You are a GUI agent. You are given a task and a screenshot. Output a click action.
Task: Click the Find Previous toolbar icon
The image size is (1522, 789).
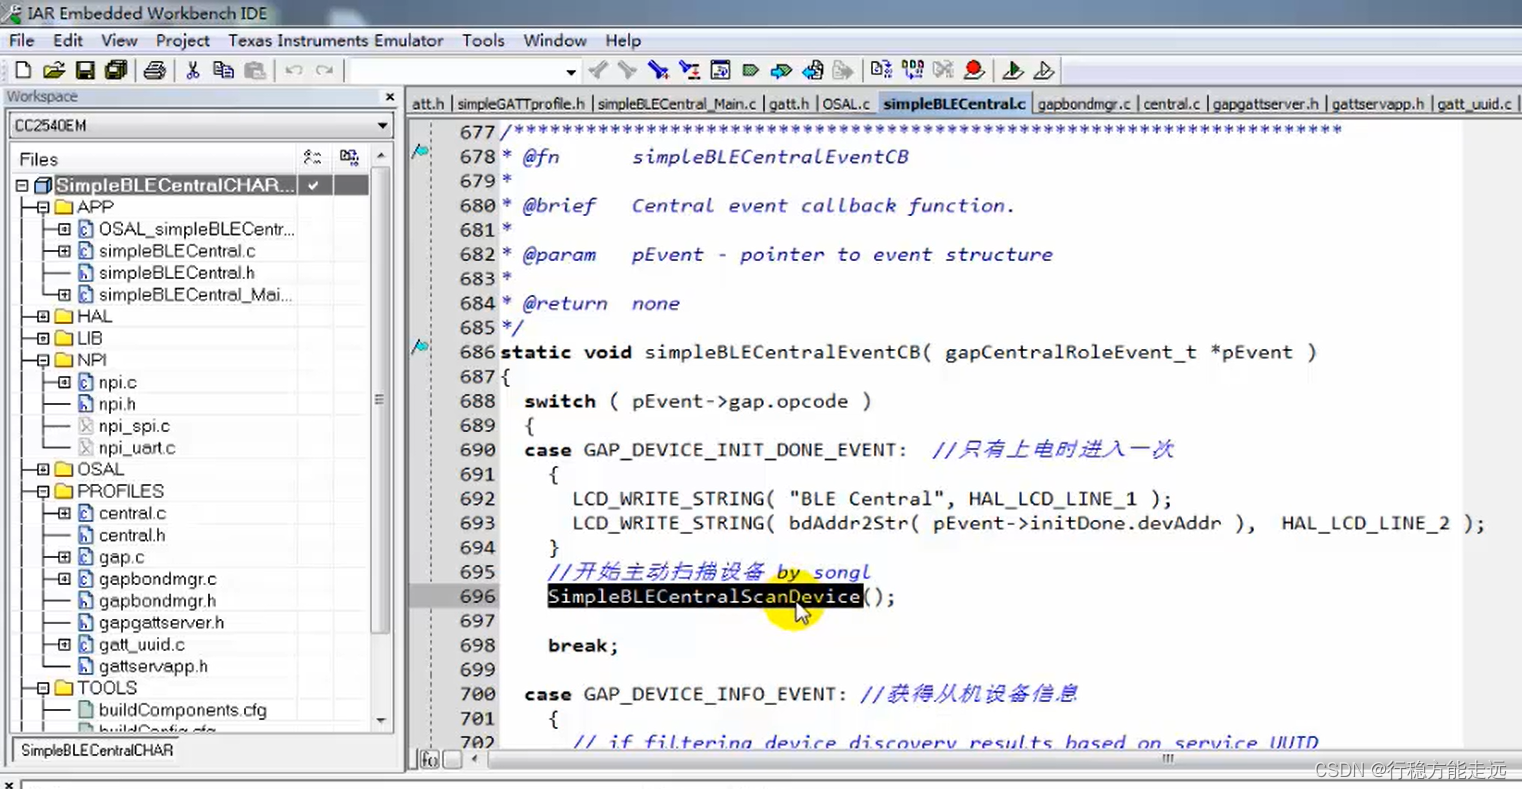point(597,70)
